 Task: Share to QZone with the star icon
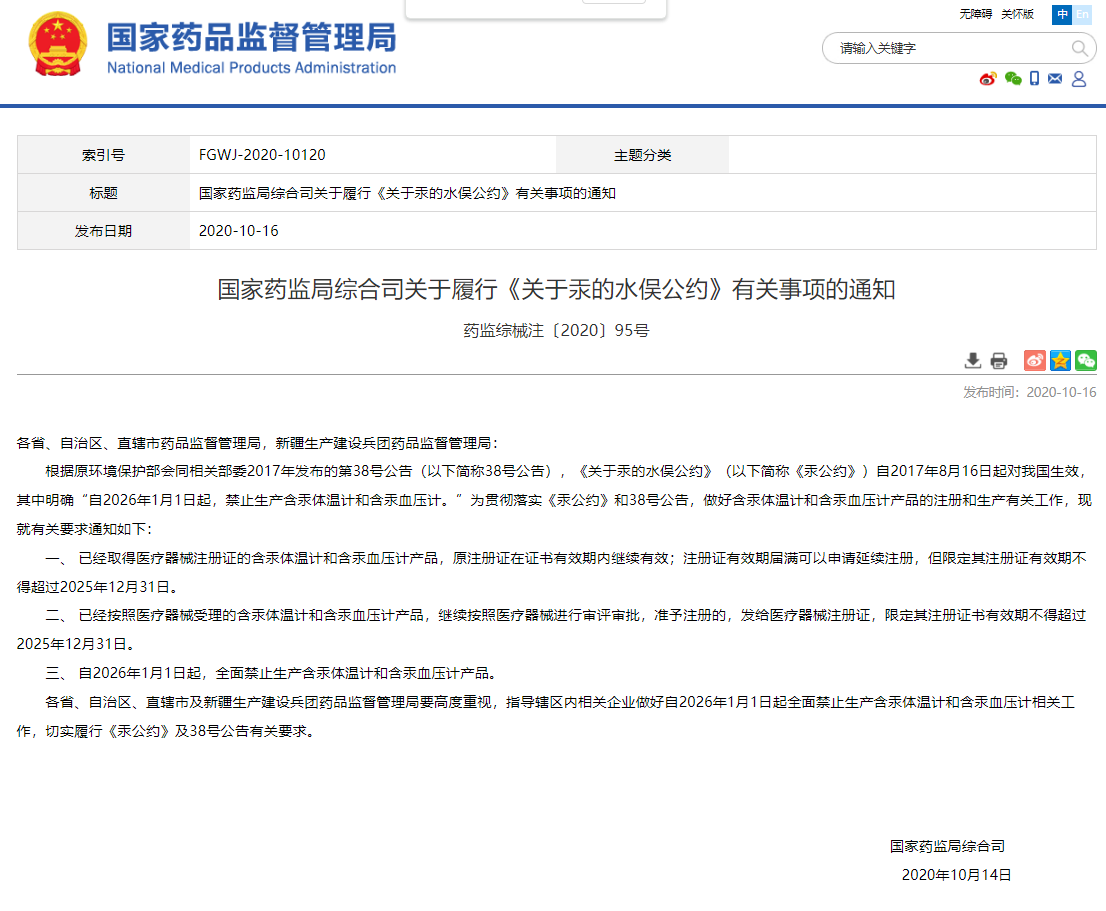pyautogui.click(x=1060, y=361)
